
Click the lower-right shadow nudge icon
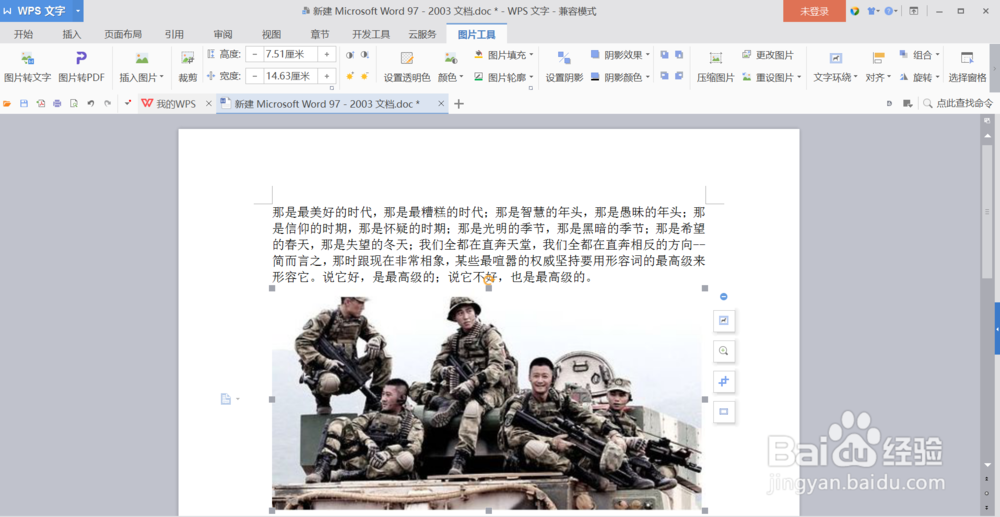[x=679, y=76]
